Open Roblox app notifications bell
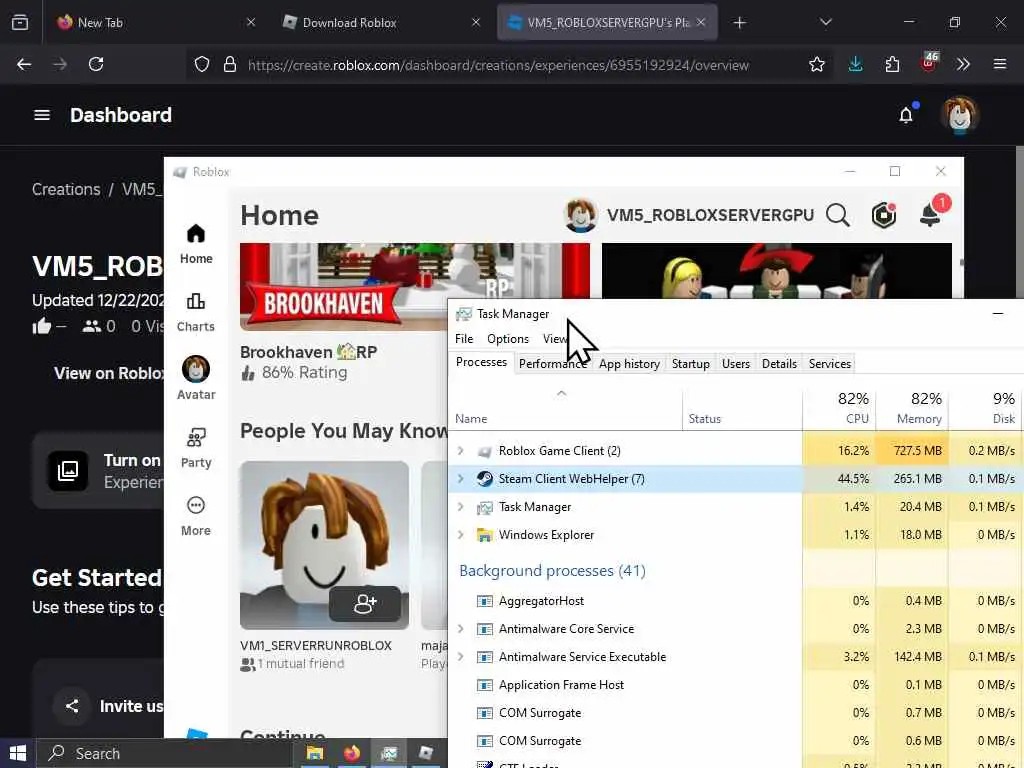The image size is (1024, 768). point(931,214)
